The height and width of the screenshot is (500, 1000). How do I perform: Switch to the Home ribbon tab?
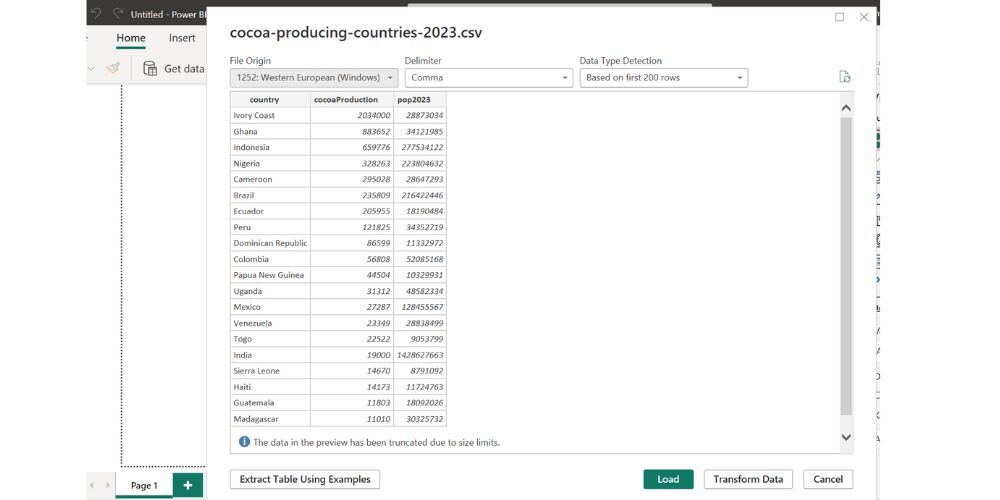point(131,38)
